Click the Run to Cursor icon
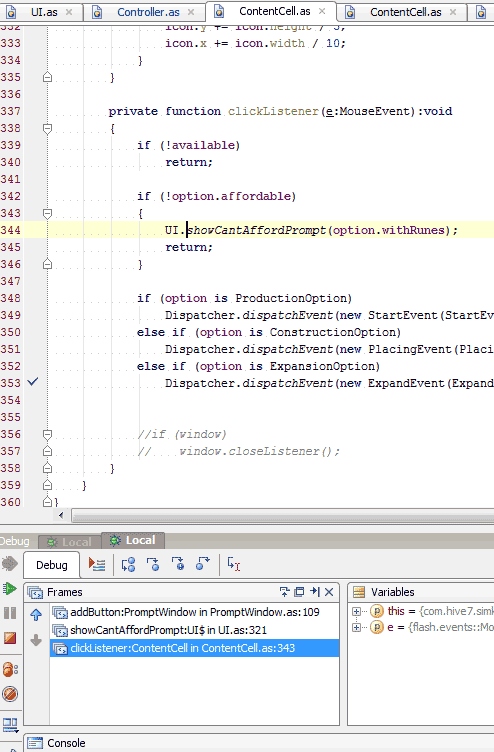 (x=234, y=564)
